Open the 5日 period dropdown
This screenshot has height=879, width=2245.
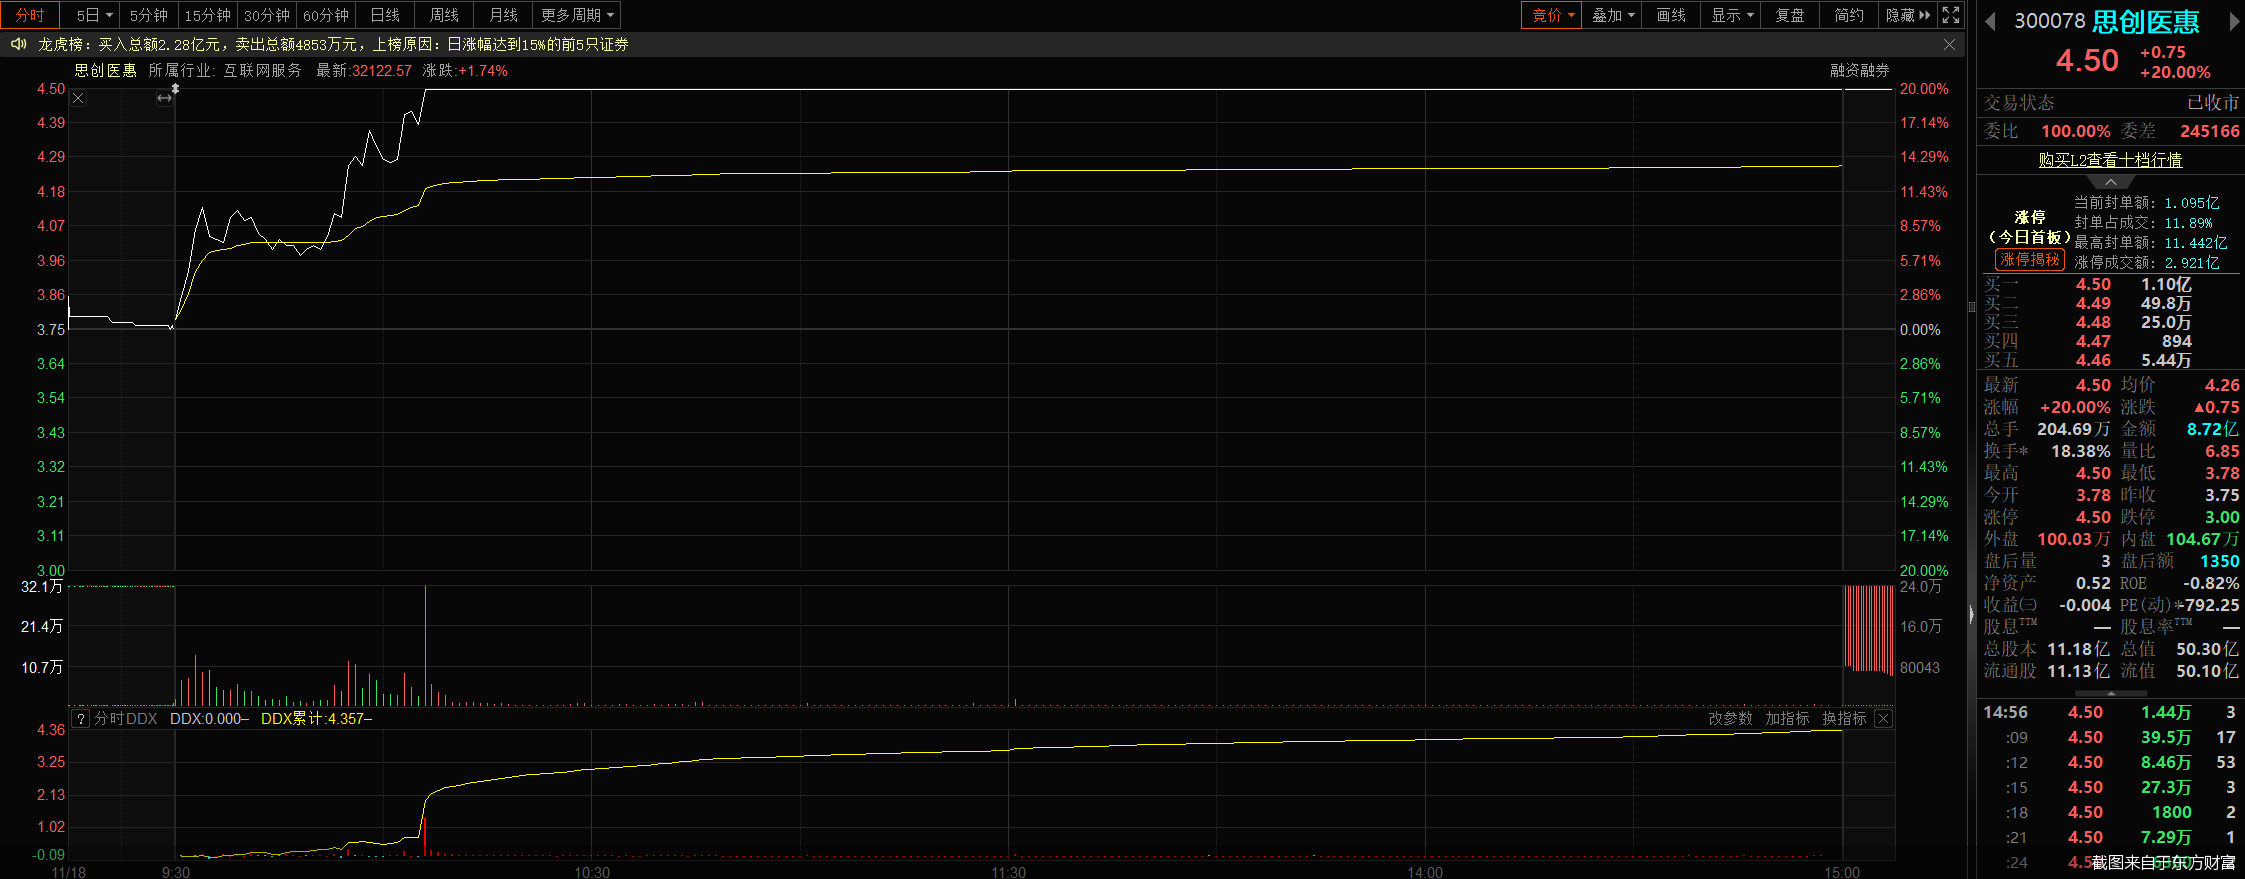click(x=94, y=15)
